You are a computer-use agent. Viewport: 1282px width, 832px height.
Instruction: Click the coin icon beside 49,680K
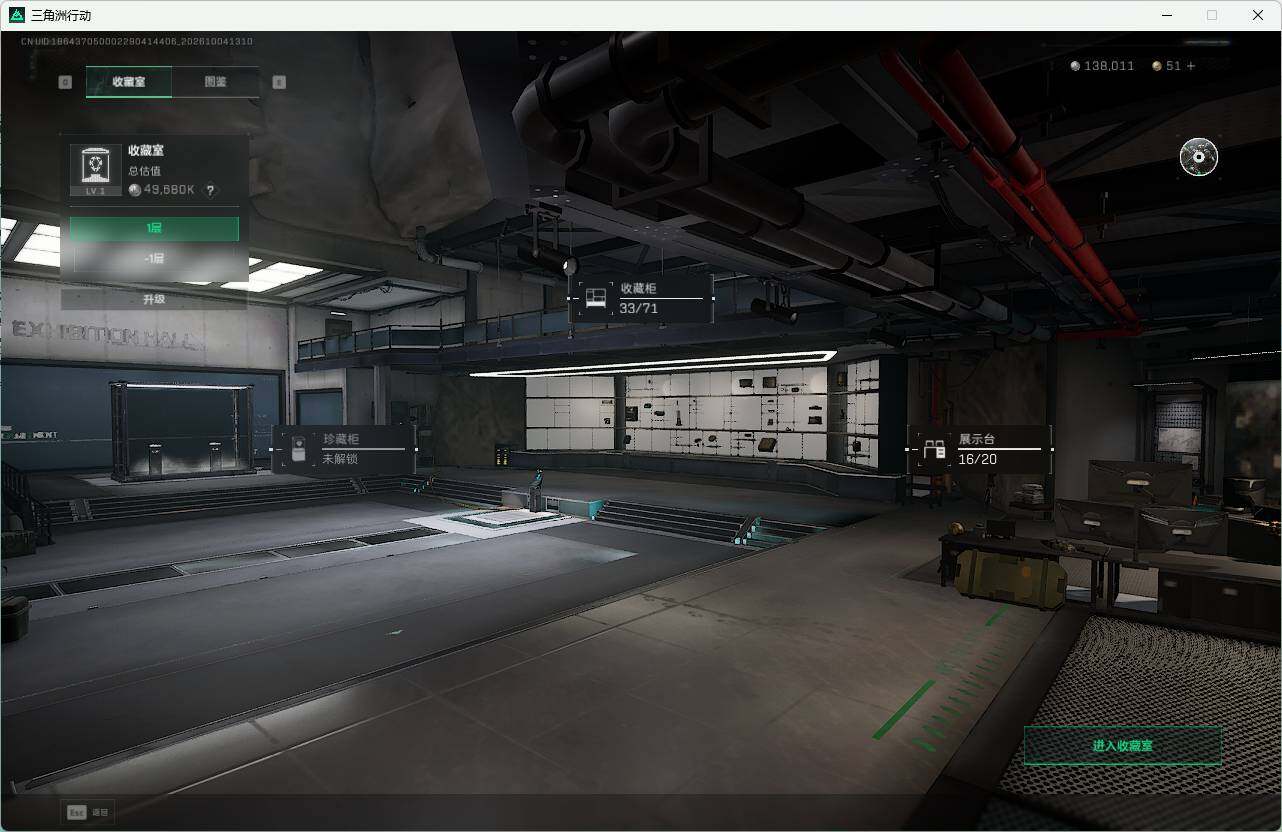click(x=135, y=190)
